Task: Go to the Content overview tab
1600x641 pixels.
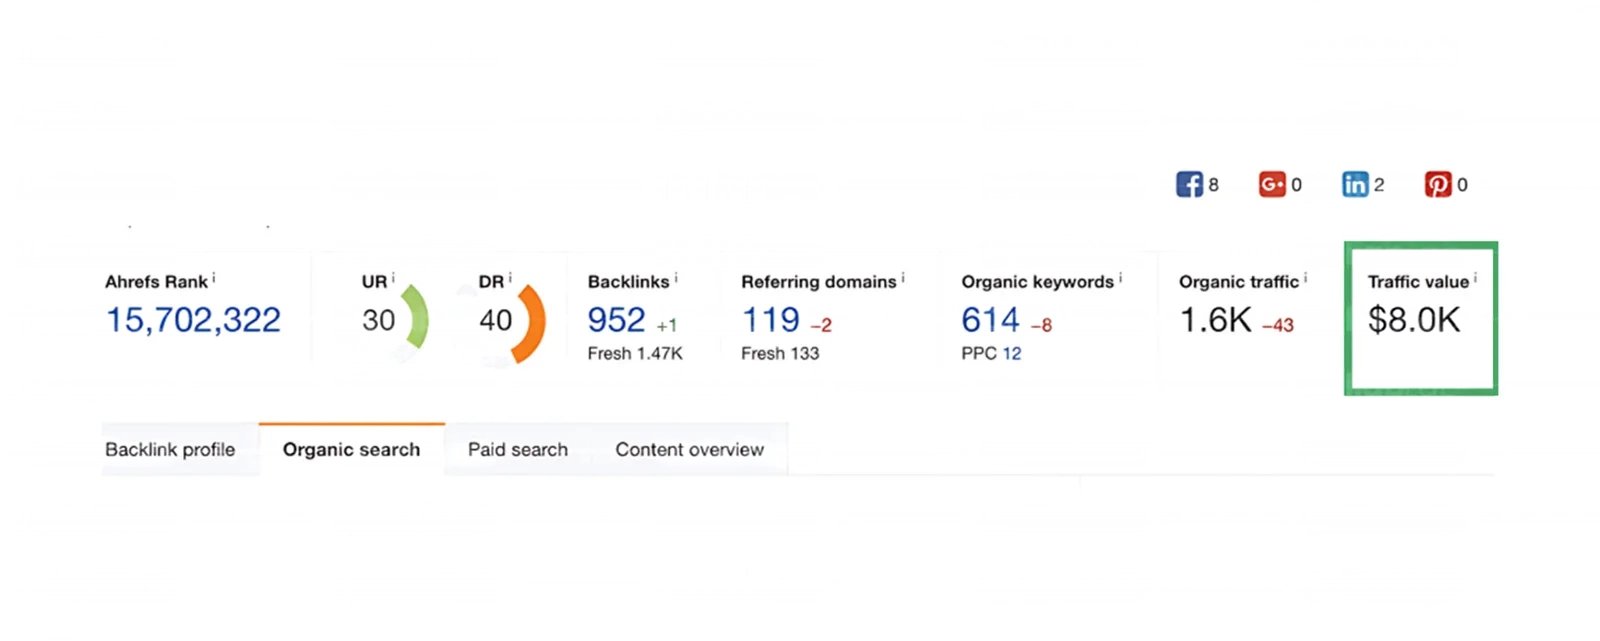Action: tap(690, 450)
